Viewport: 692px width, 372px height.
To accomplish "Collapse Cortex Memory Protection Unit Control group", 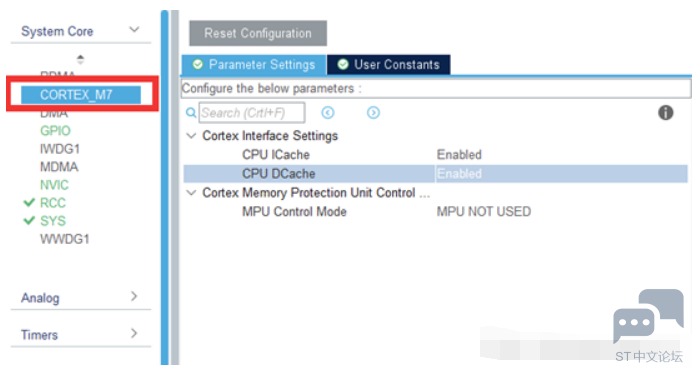I will coord(191,192).
